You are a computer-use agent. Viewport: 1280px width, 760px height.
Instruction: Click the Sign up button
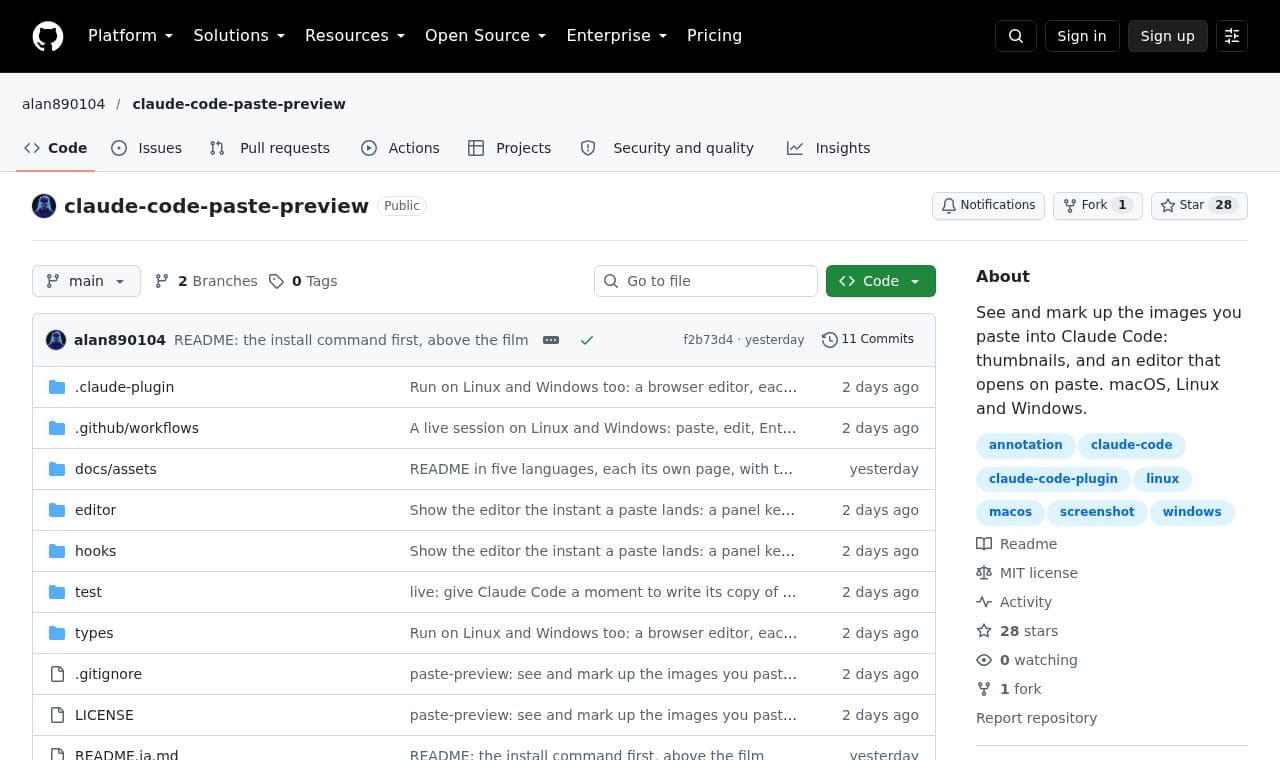[1168, 36]
